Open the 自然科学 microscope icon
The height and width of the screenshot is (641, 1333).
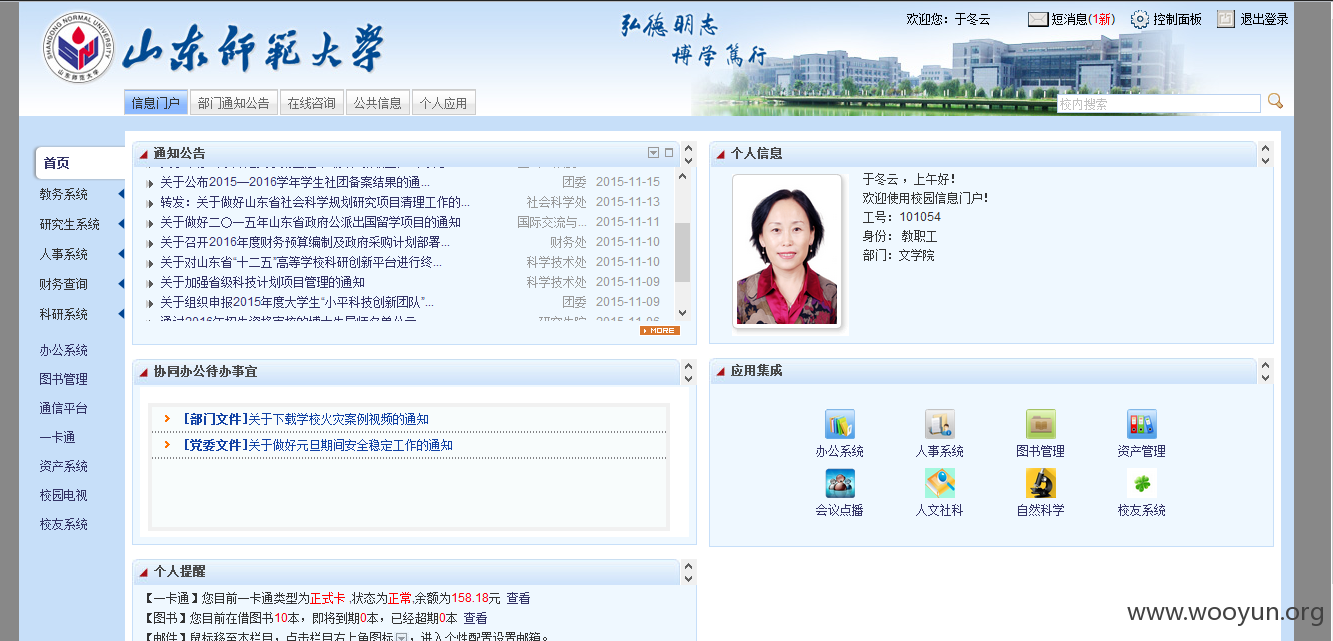pyautogui.click(x=1041, y=483)
